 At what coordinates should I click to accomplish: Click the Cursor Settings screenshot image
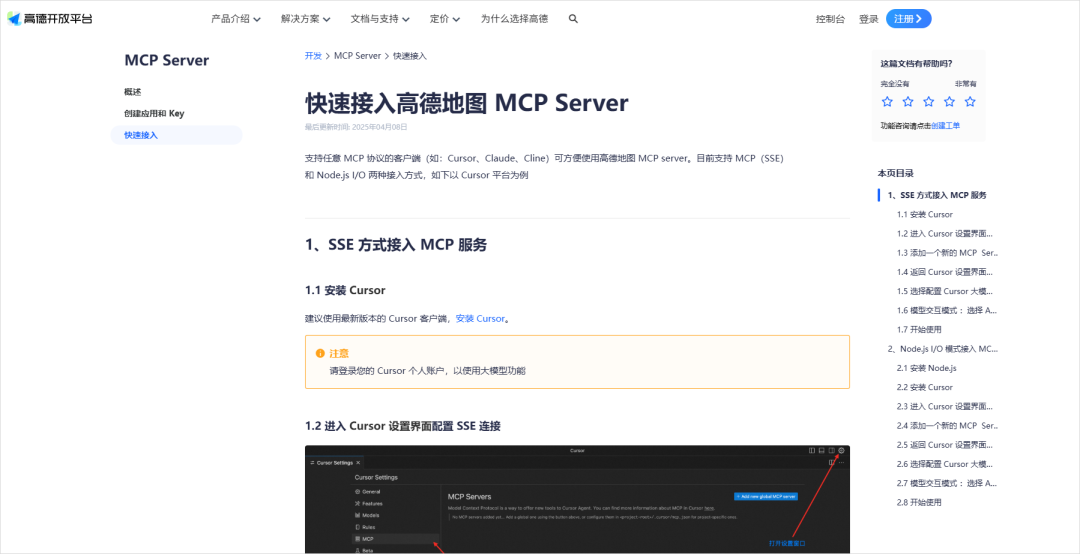[577, 499]
